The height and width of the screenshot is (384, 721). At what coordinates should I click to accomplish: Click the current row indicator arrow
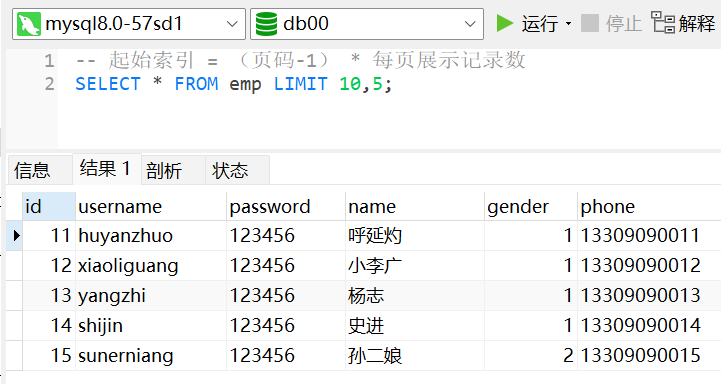coord(17,235)
